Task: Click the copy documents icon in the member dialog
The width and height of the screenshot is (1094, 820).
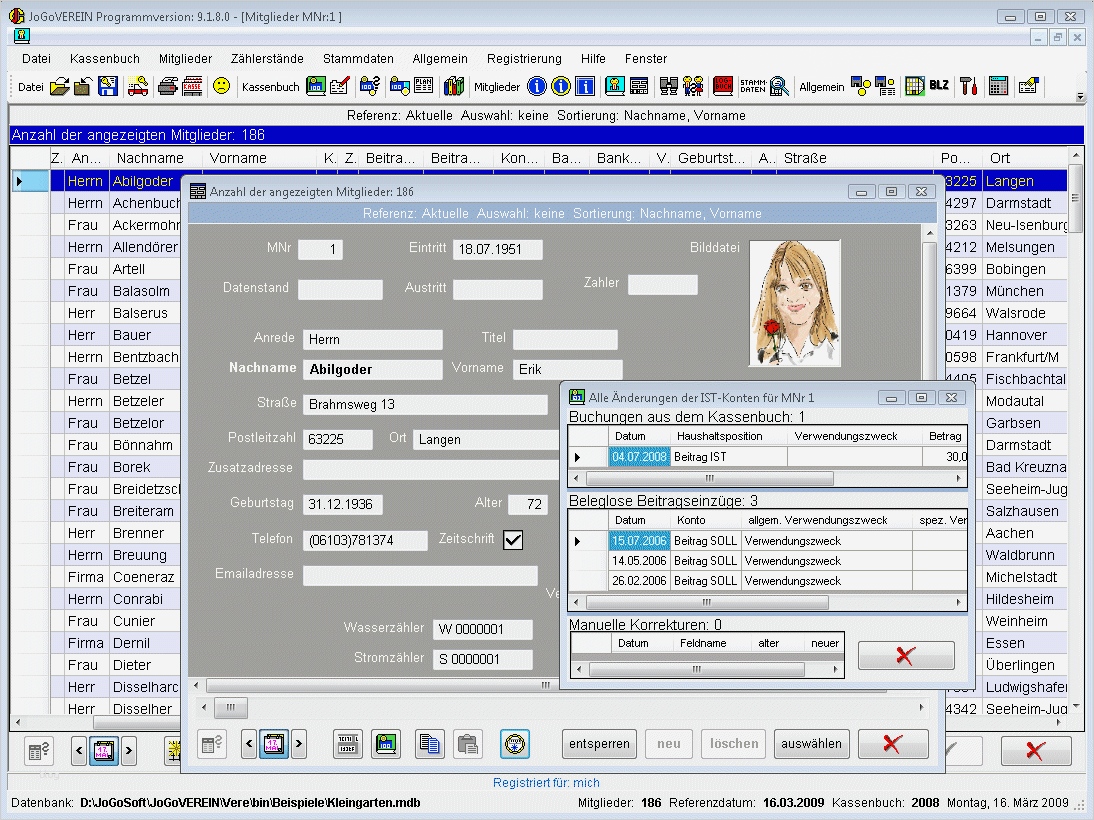Action: coord(430,744)
